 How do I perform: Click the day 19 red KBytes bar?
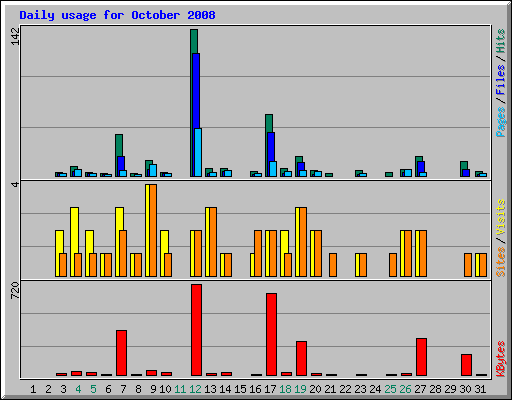pos(301,358)
